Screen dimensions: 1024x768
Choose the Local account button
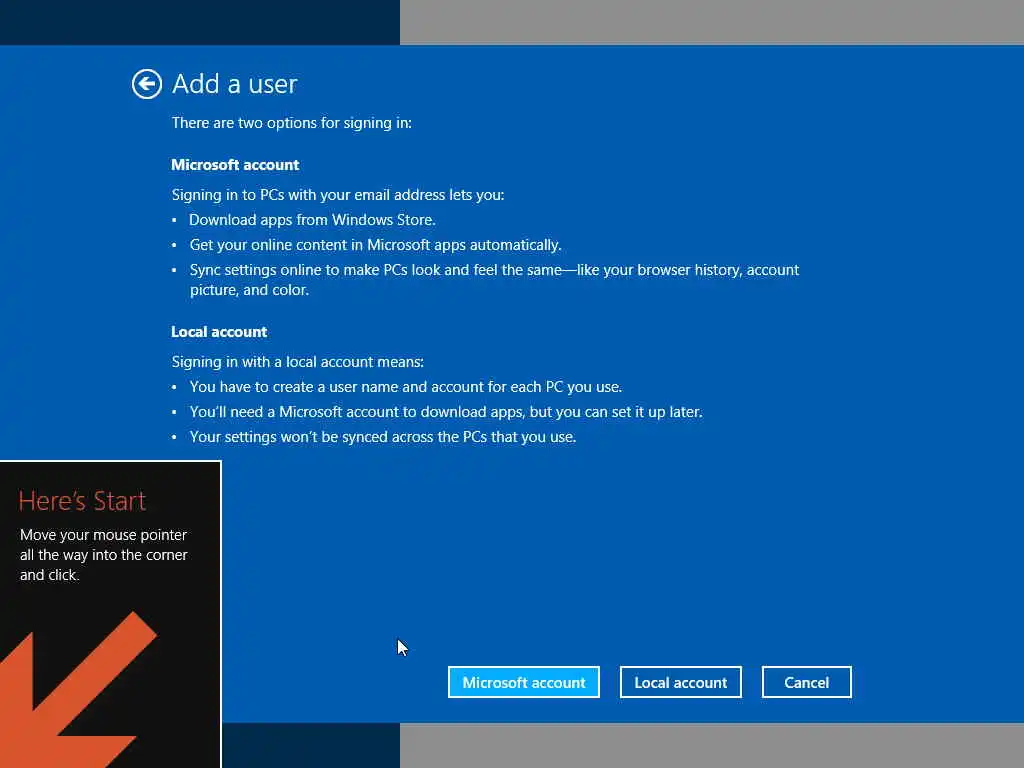pos(680,682)
